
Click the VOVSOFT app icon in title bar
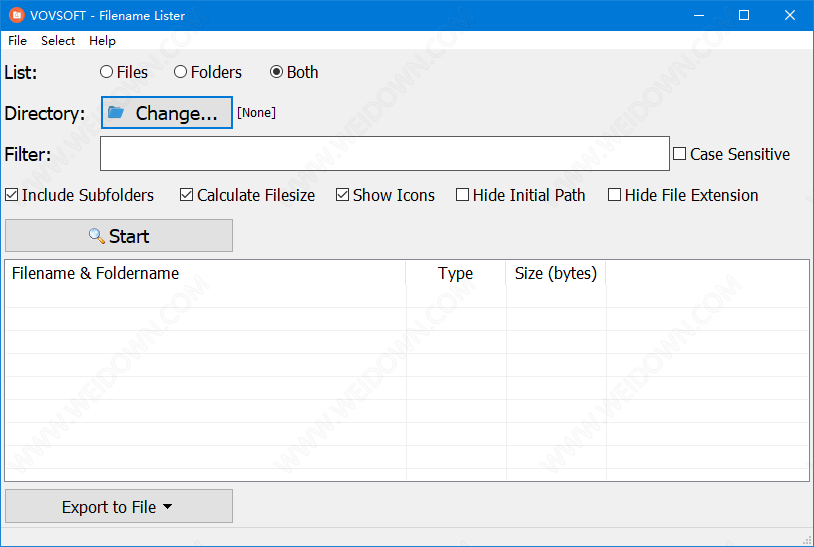17,15
